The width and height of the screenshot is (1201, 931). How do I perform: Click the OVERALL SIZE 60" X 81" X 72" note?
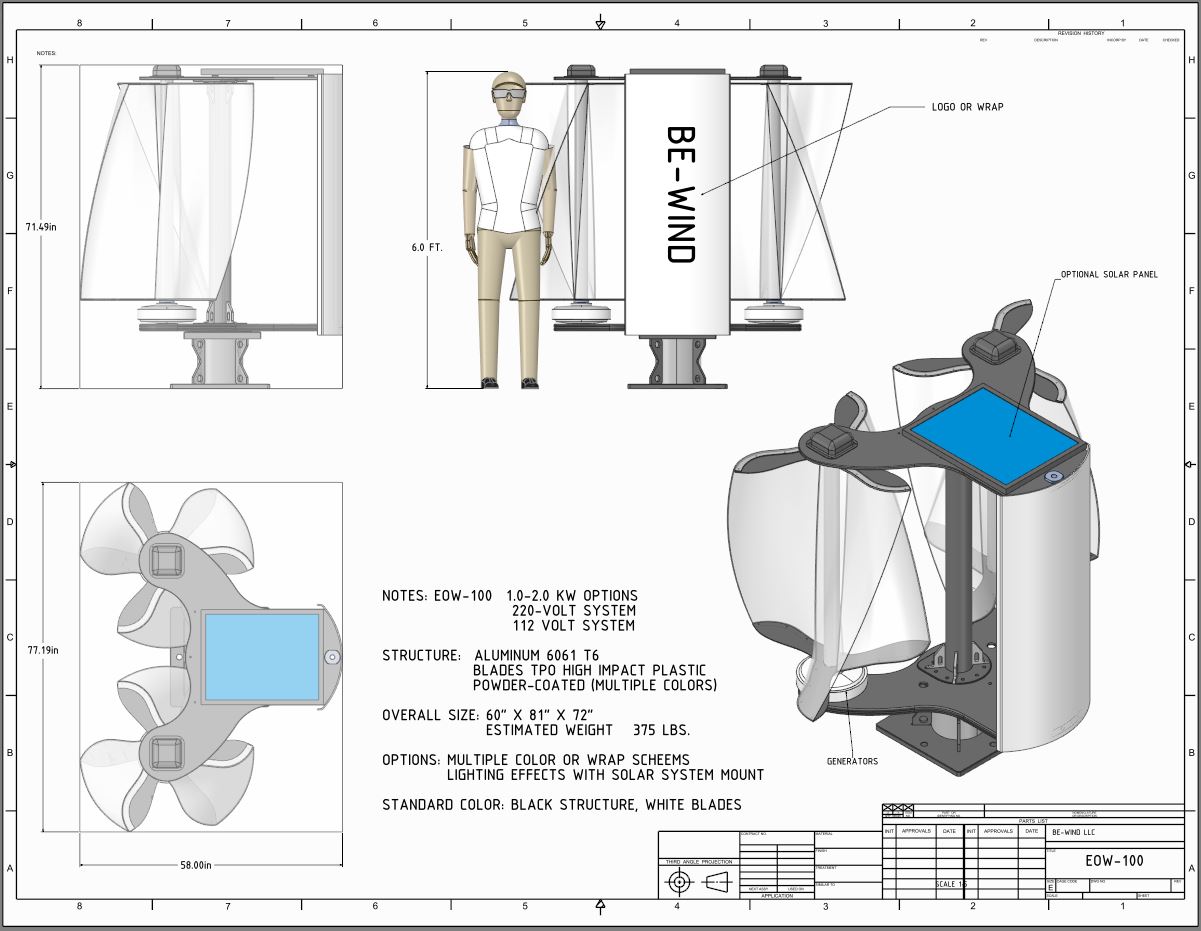tap(489, 715)
